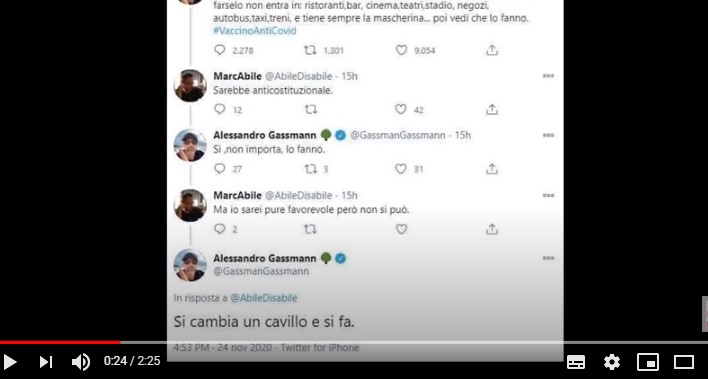This screenshot has height=379, width=708.
Task: Like the 'Sarebbe anticostituzionale' tweet
Action: point(401,109)
